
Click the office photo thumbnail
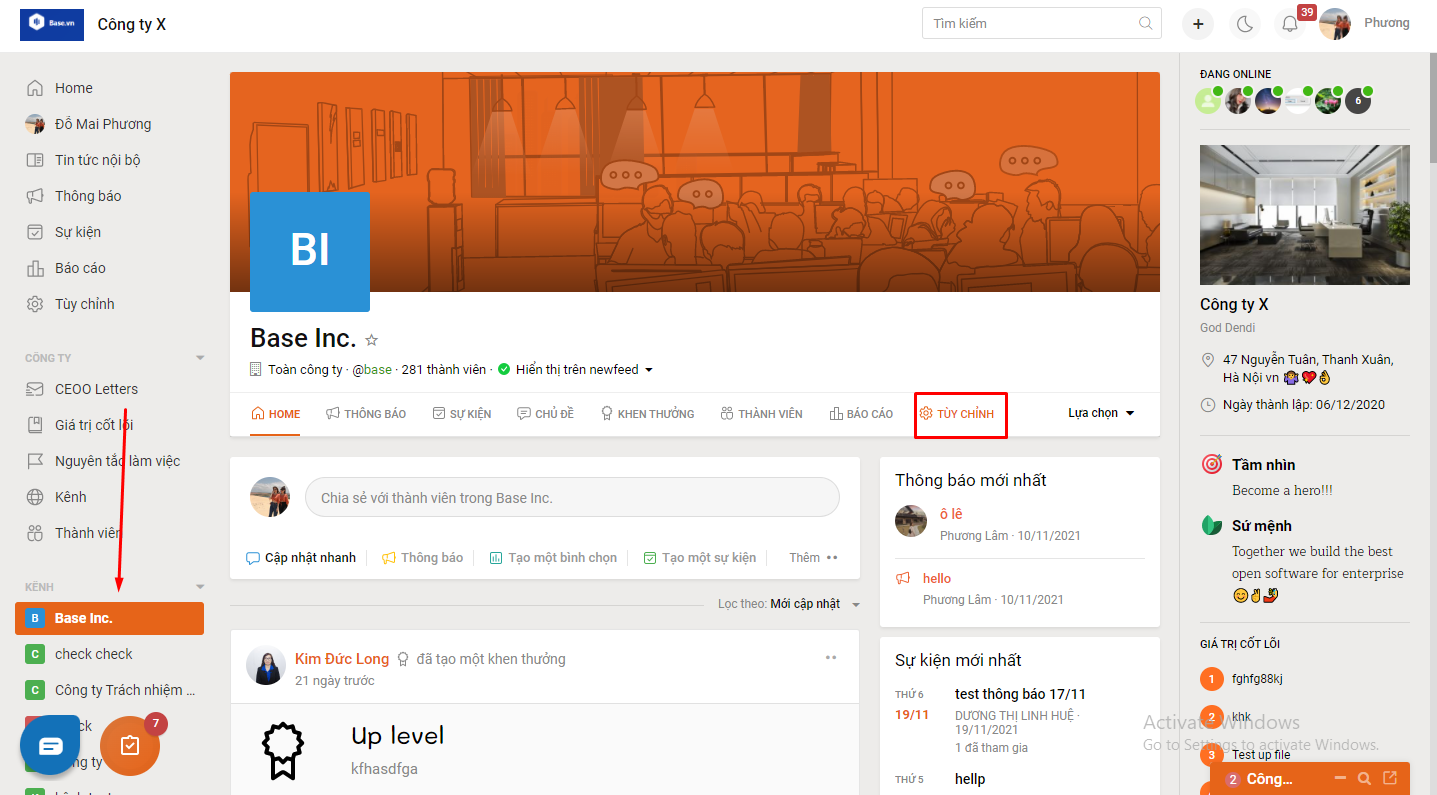[1305, 215]
